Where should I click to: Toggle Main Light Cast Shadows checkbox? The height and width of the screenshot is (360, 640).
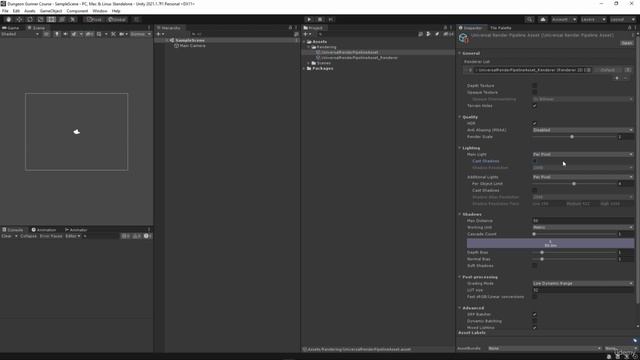click(x=535, y=161)
